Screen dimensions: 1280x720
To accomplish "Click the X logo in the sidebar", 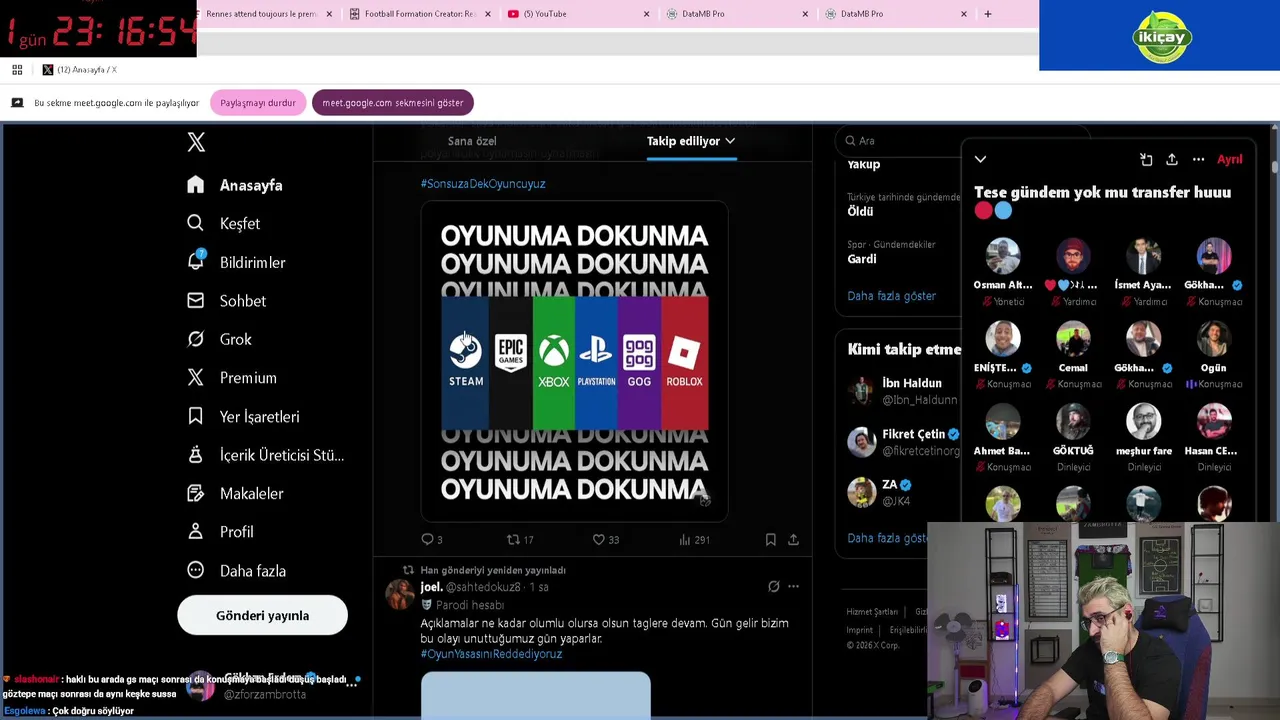I will [x=196, y=142].
